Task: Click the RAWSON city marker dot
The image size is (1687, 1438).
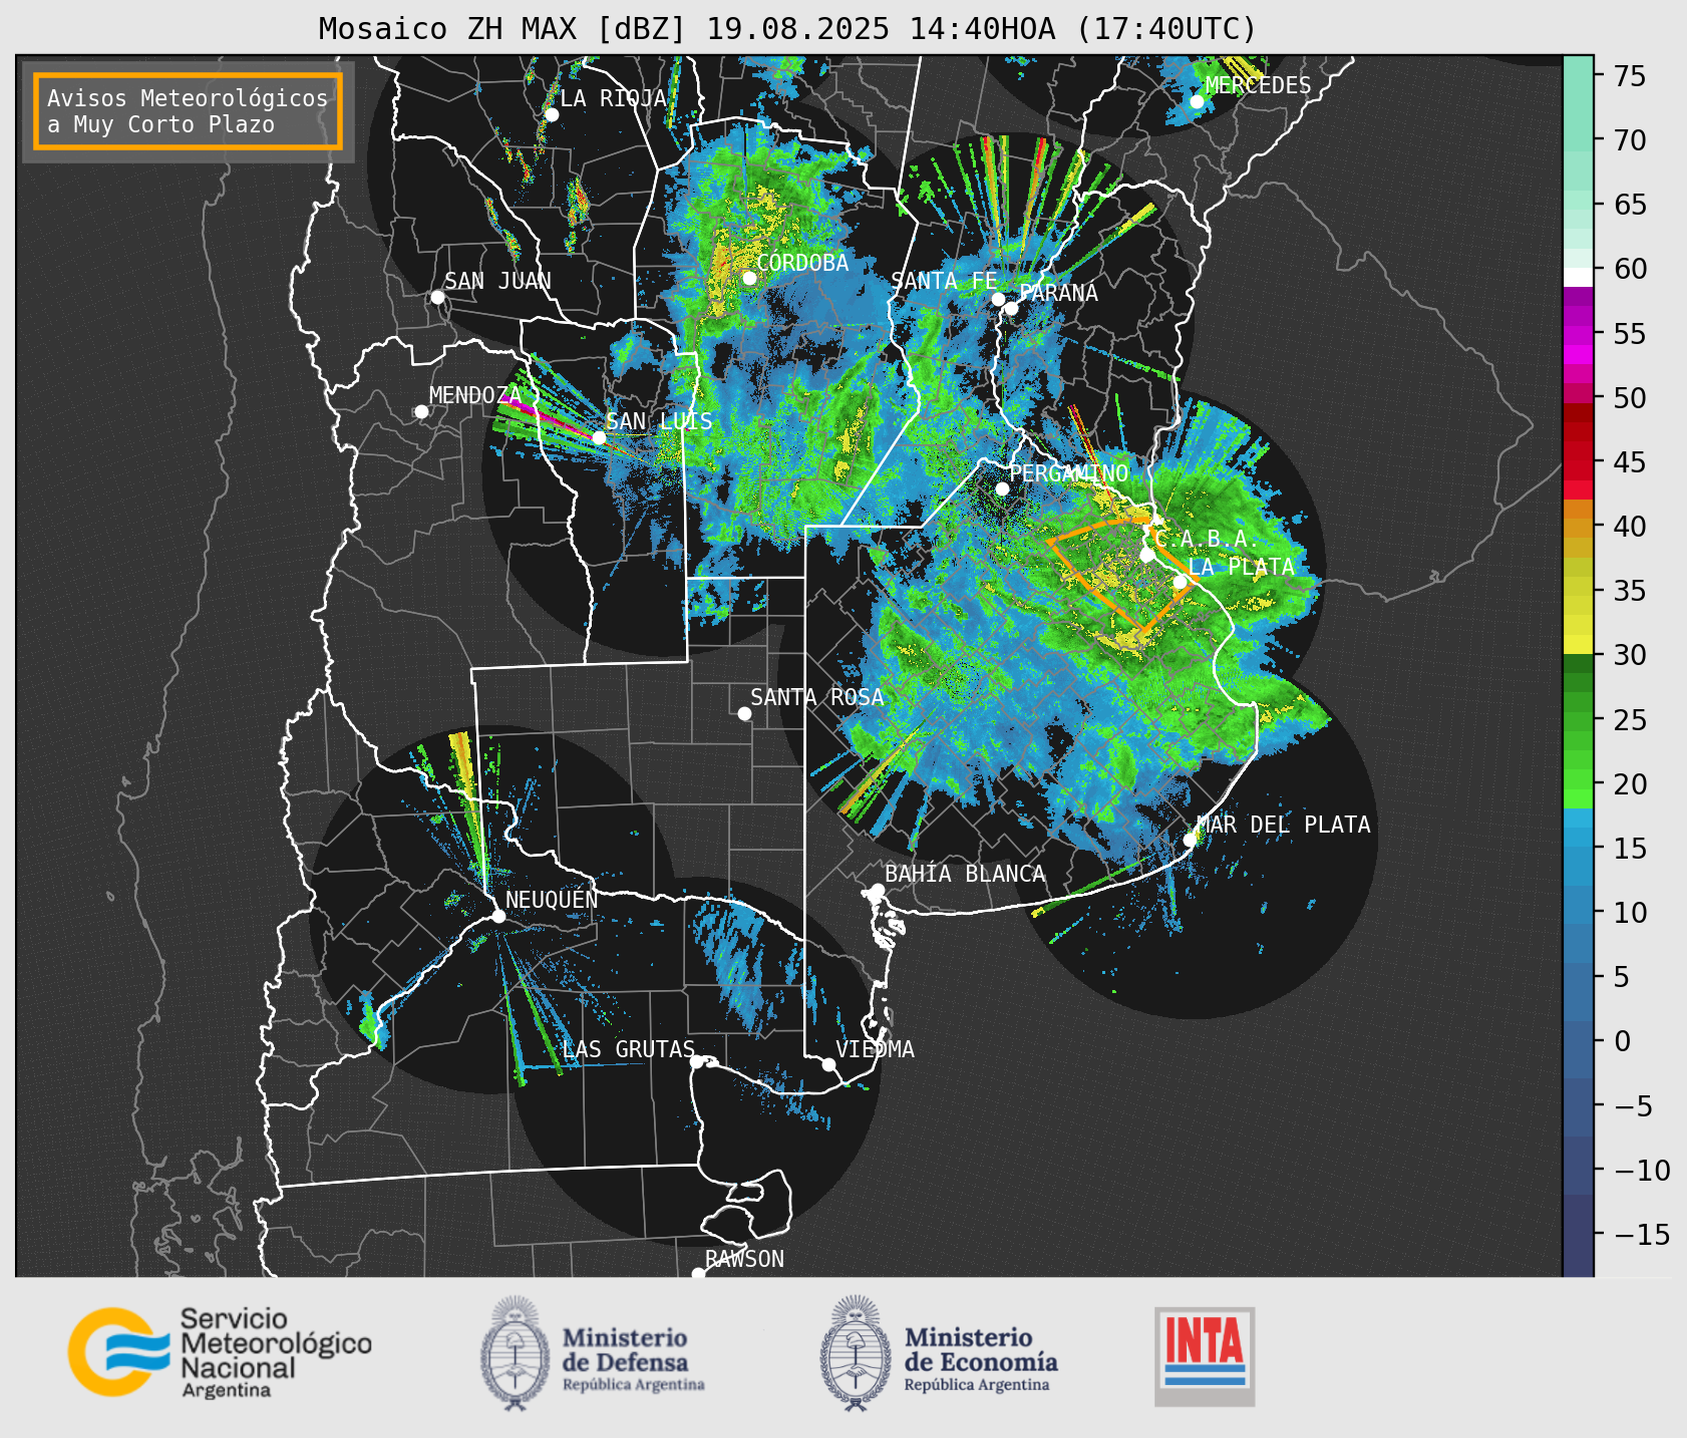Action: [x=698, y=1273]
